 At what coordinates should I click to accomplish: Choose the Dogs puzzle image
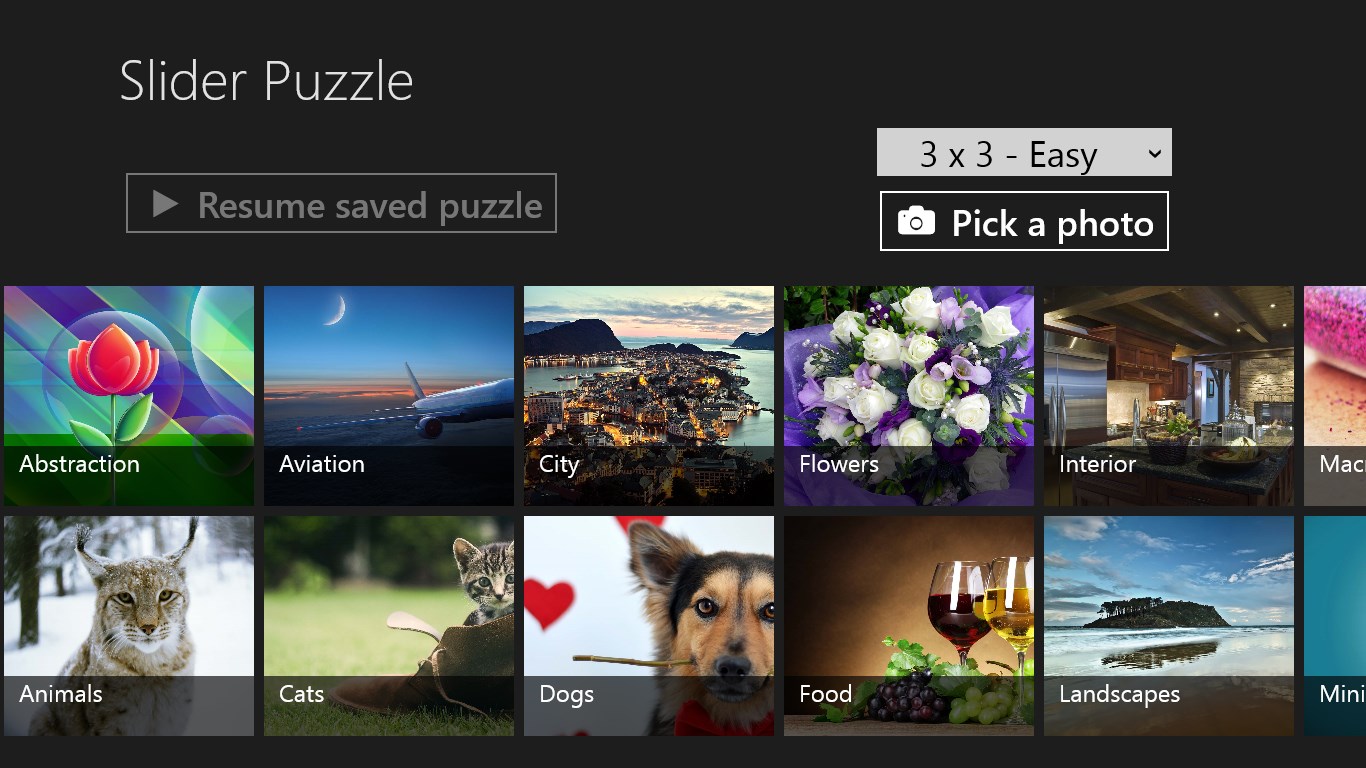point(648,626)
